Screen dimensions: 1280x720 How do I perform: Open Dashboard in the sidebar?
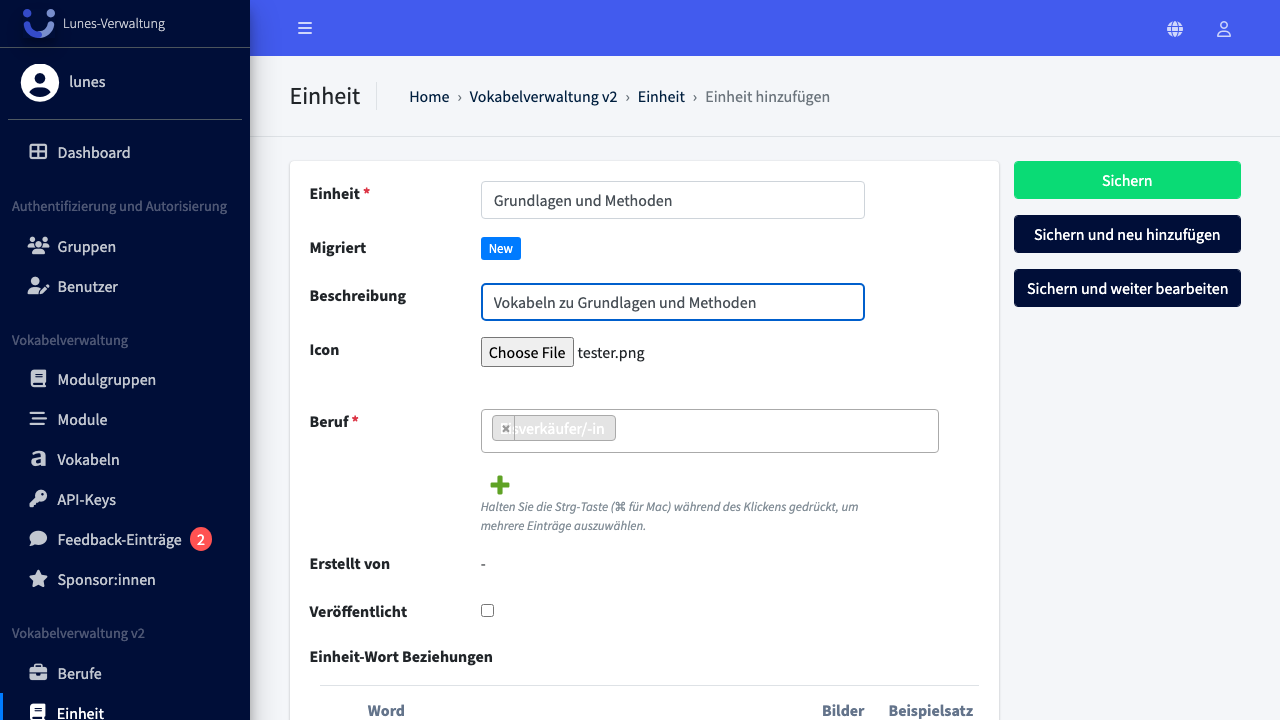coord(125,152)
